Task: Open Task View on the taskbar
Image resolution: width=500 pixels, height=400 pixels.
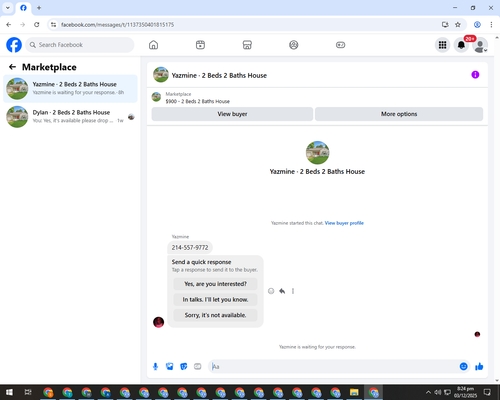Action: 28,392
